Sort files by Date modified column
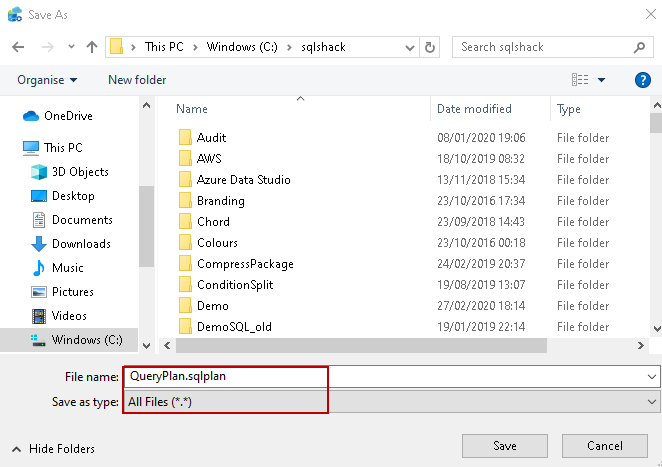The width and height of the screenshot is (662, 467). coord(474,109)
